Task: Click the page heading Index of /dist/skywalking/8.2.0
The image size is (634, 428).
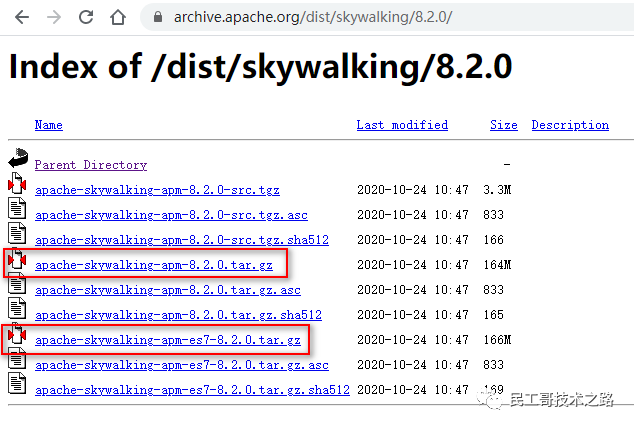Action: (261, 67)
